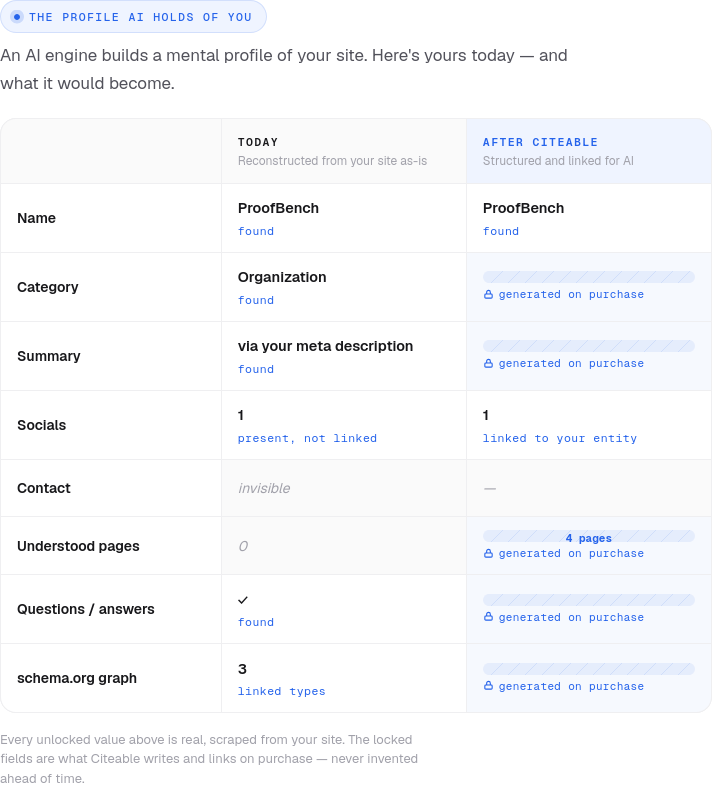The height and width of the screenshot is (788, 712).
Task: Click the lock icon in Summary row
Action: pos(488,363)
